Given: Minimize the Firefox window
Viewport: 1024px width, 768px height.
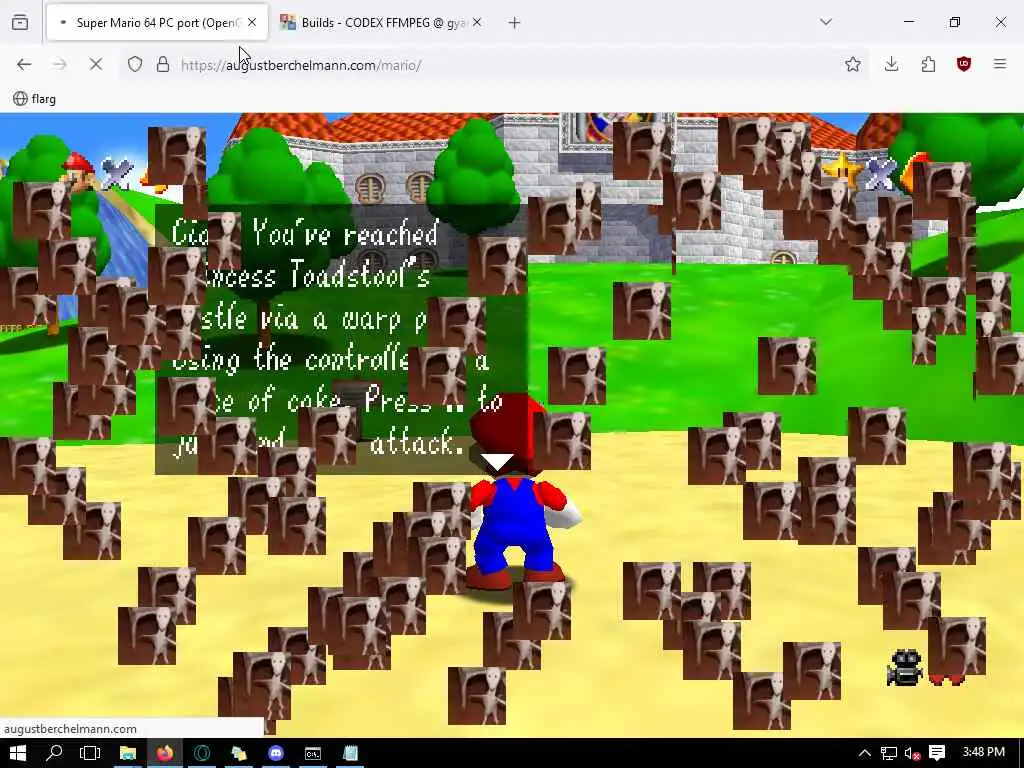Looking at the screenshot, I should coord(909,22).
